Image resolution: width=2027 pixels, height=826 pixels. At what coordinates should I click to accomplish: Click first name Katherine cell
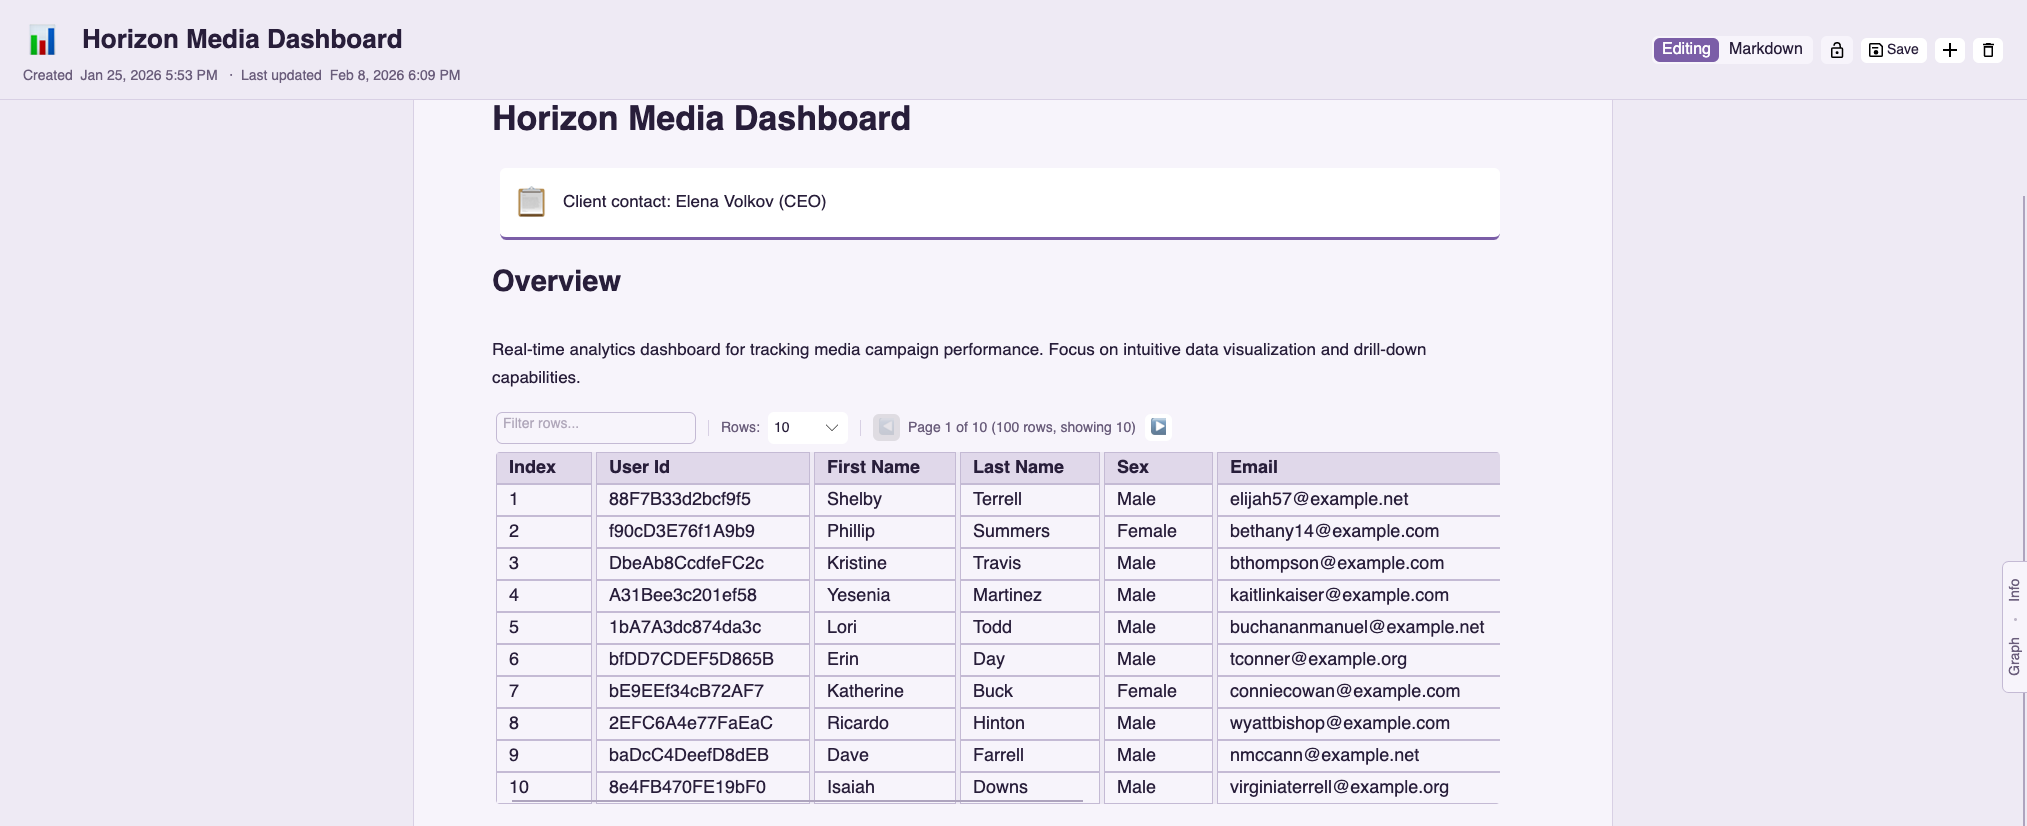click(x=885, y=691)
